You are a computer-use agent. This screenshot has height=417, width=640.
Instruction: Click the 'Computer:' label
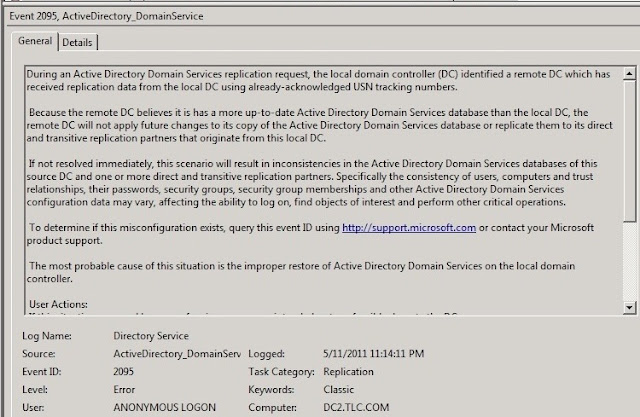coord(272,408)
